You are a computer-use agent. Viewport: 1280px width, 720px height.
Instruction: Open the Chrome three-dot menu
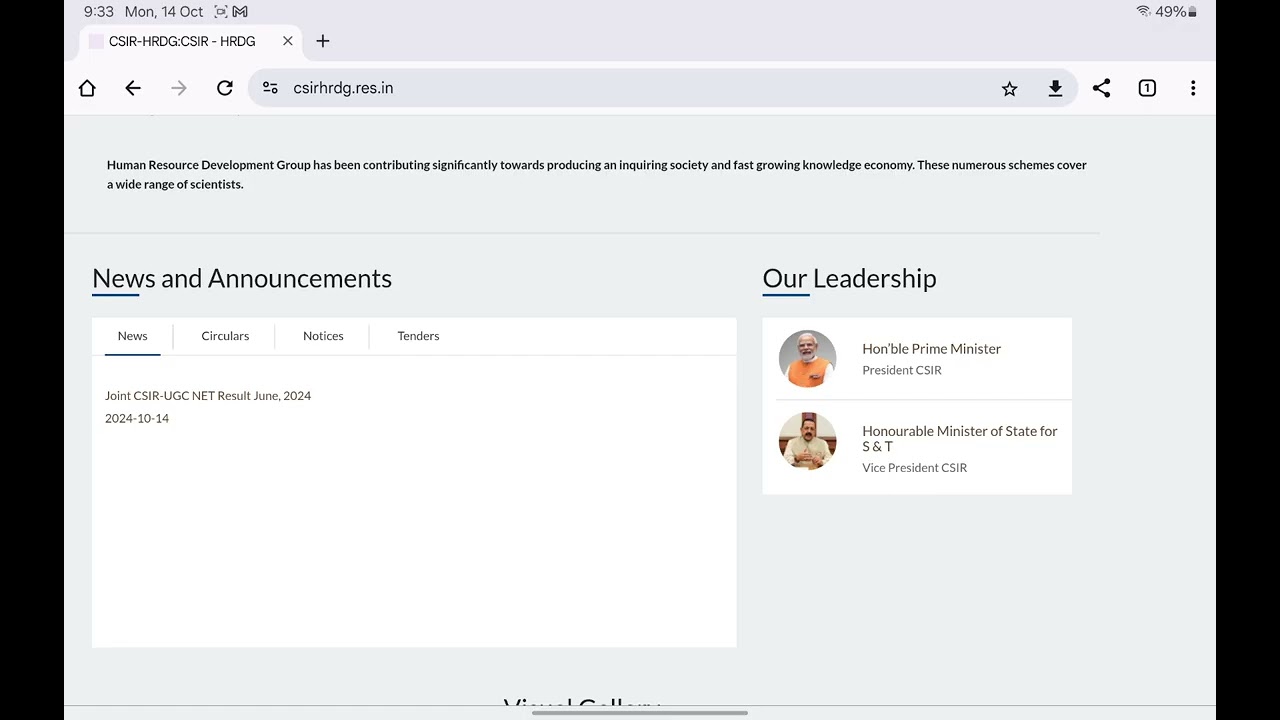tap(1193, 88)
